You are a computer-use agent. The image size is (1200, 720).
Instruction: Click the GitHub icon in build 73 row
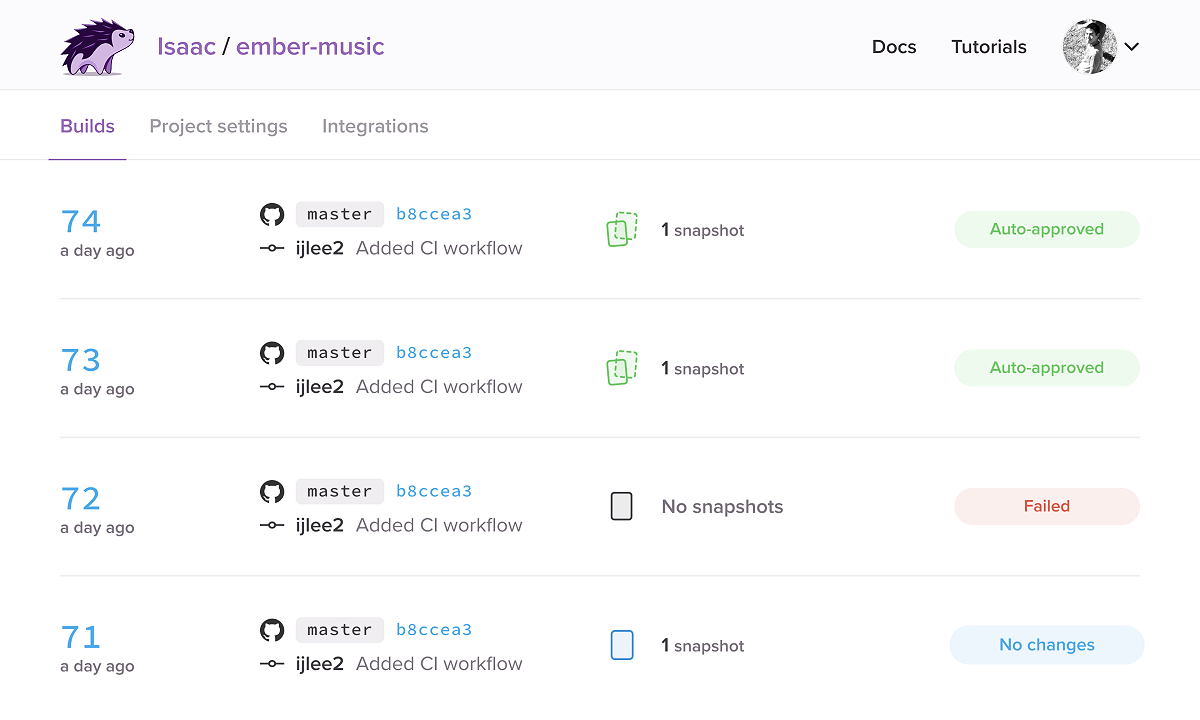point(272,353)
